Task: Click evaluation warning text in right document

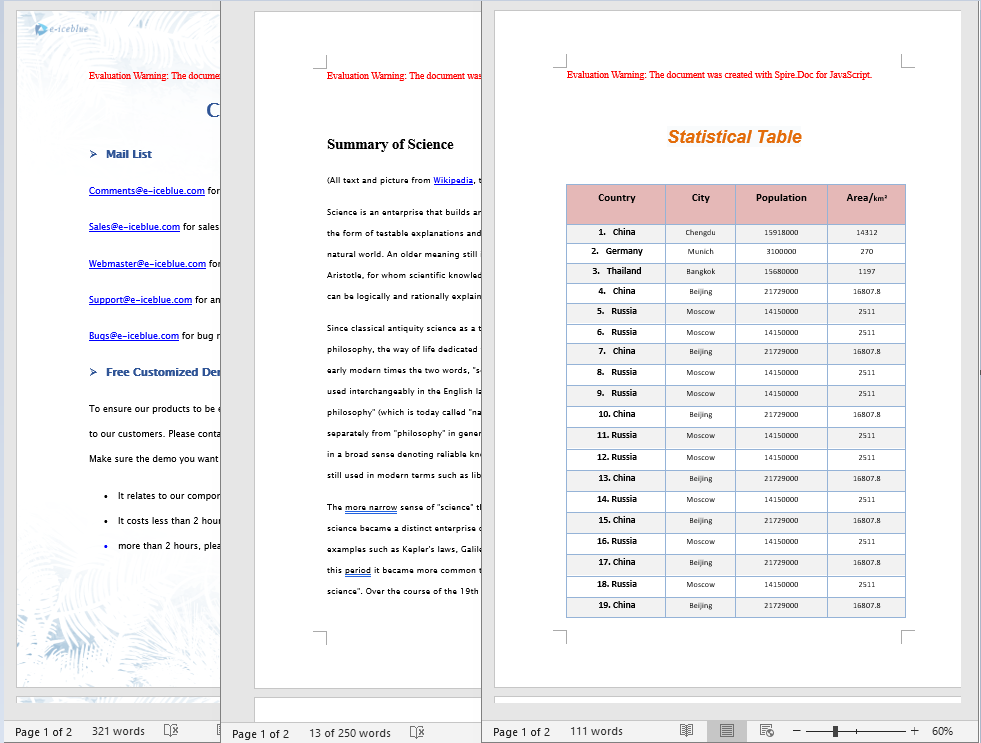Action: pyautogui.click(x=719, y=74)
